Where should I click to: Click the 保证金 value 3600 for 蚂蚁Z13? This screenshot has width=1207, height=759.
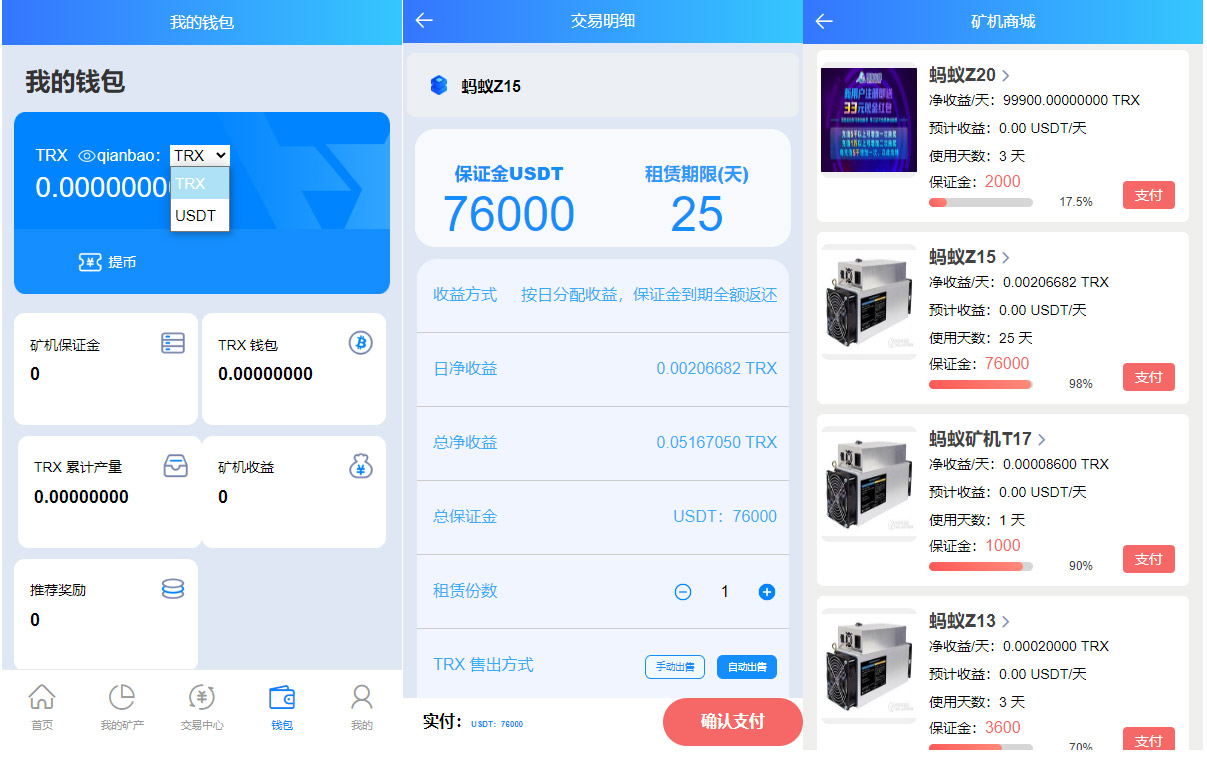pos(1003,727)
